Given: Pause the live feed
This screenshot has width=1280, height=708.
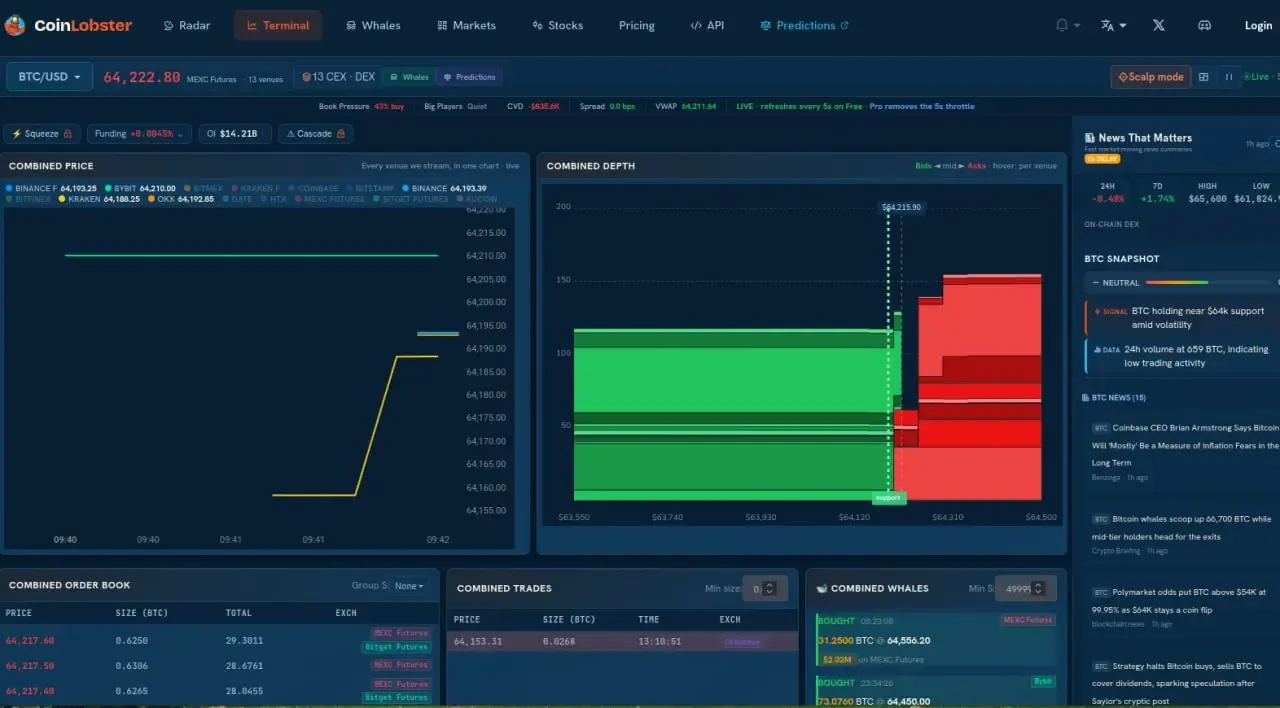Looking at the screenshot, I should pos(1229,77).
